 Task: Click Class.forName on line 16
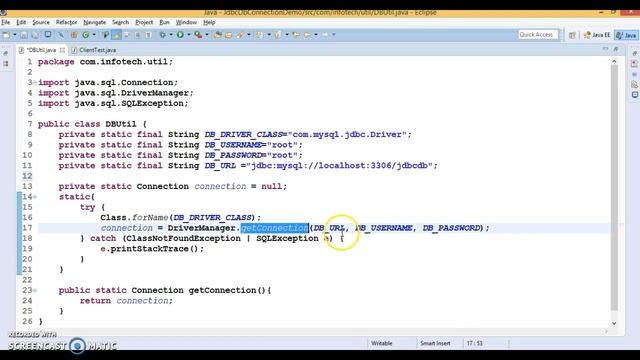tap(134, 218)
